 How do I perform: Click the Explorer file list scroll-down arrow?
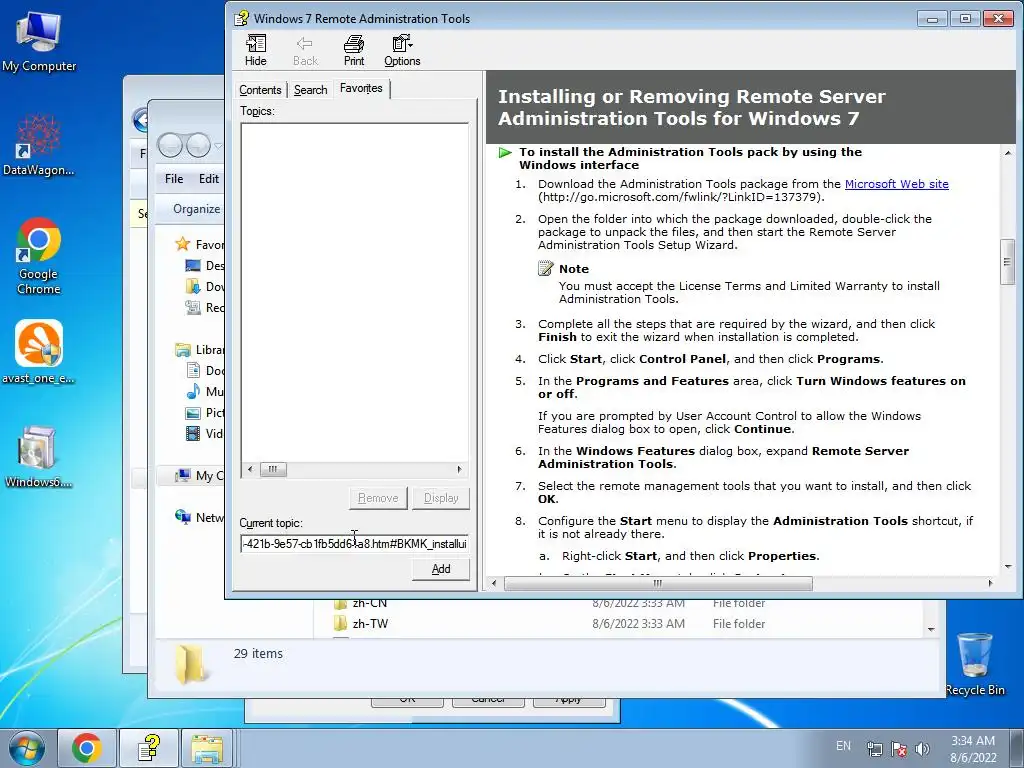(x=931, y=630)
